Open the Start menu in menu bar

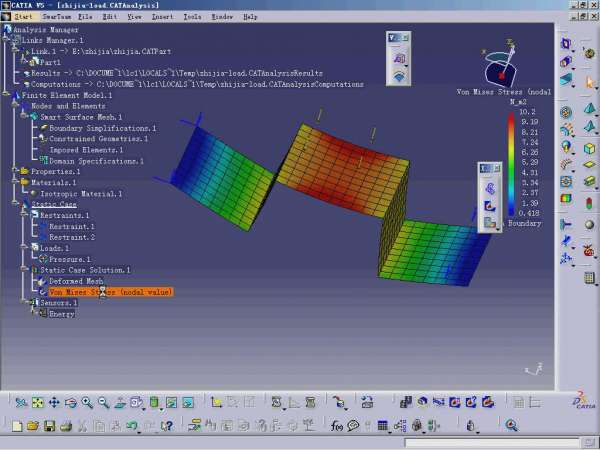(x=23, y=17)
